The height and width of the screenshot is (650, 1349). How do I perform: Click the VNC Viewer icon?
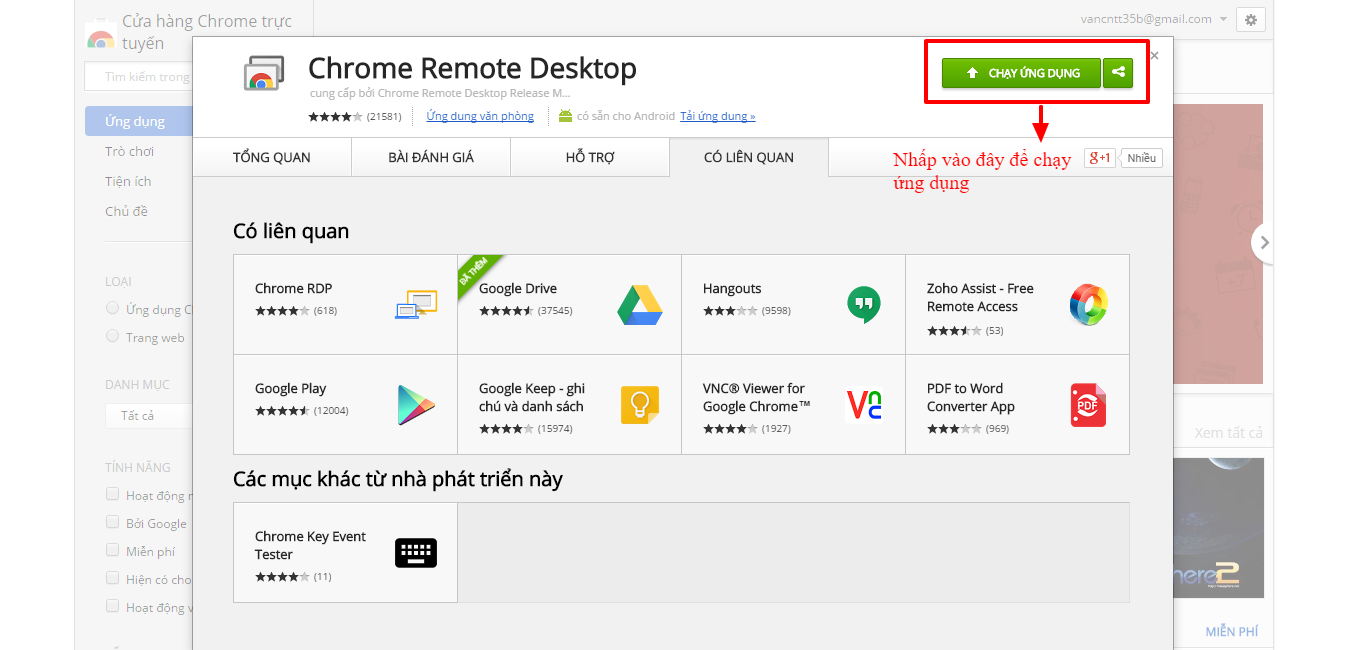[864, 405]
